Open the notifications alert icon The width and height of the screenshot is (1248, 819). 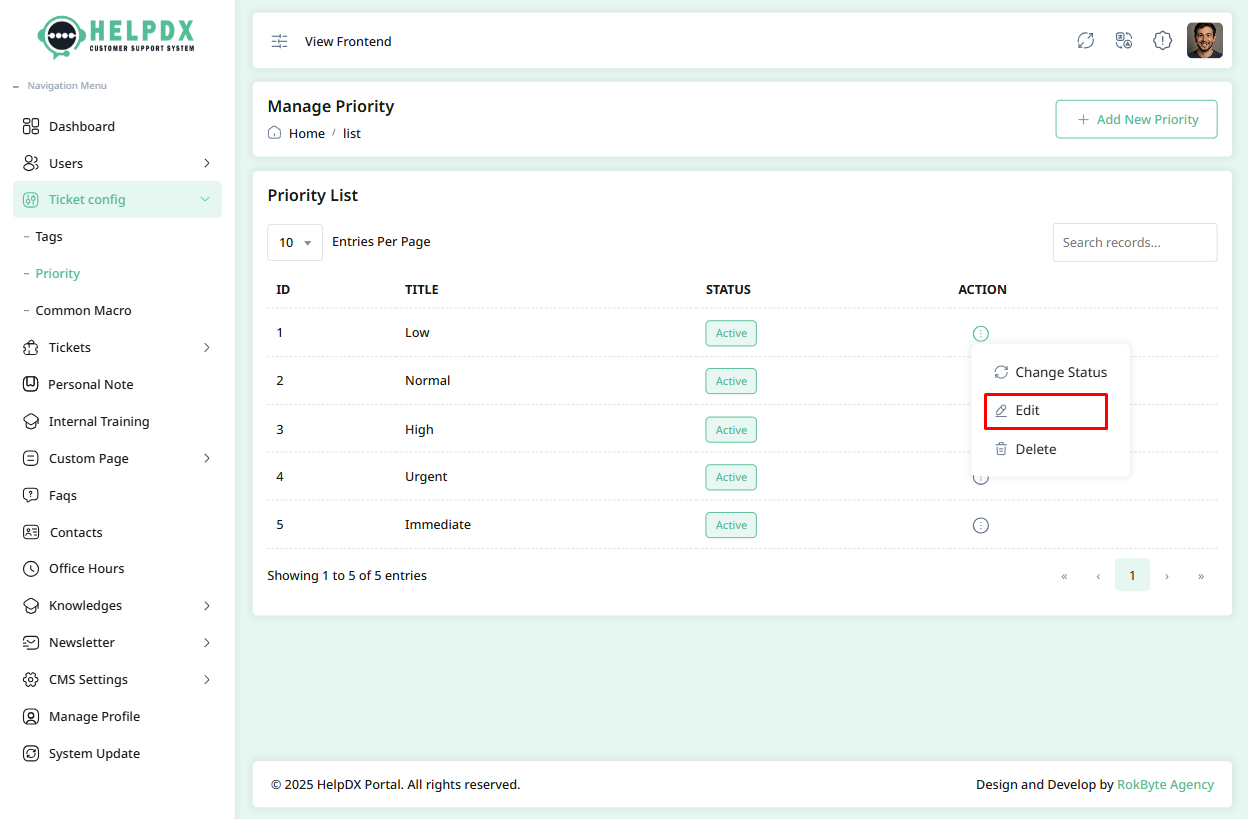tap(1162, 40)
